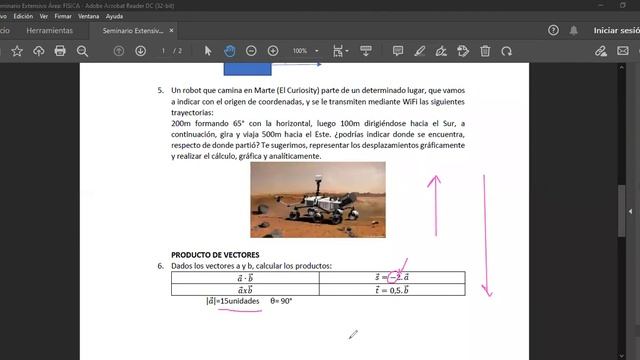Rotate the page view icon
Viewport: 640px width, 360px height.
pos(507,51)
